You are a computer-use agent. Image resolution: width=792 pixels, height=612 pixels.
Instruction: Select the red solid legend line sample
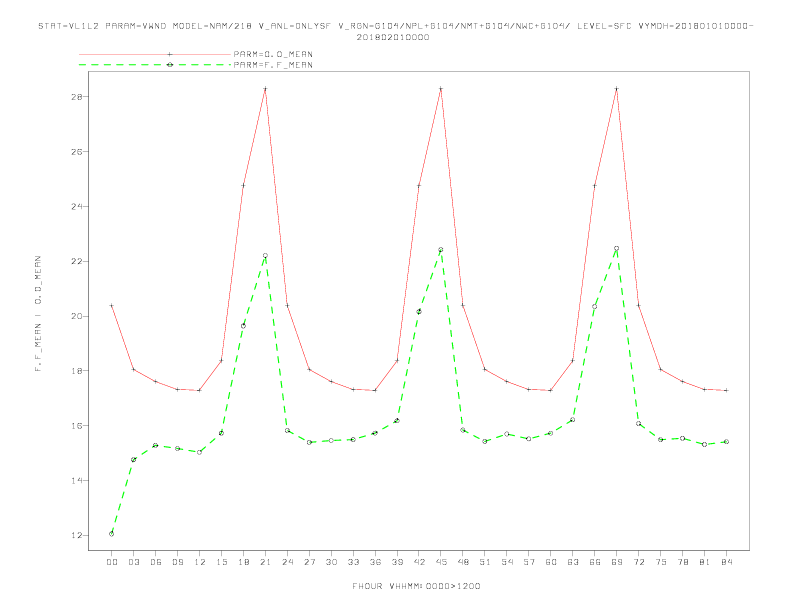click(x=155, y=54)
